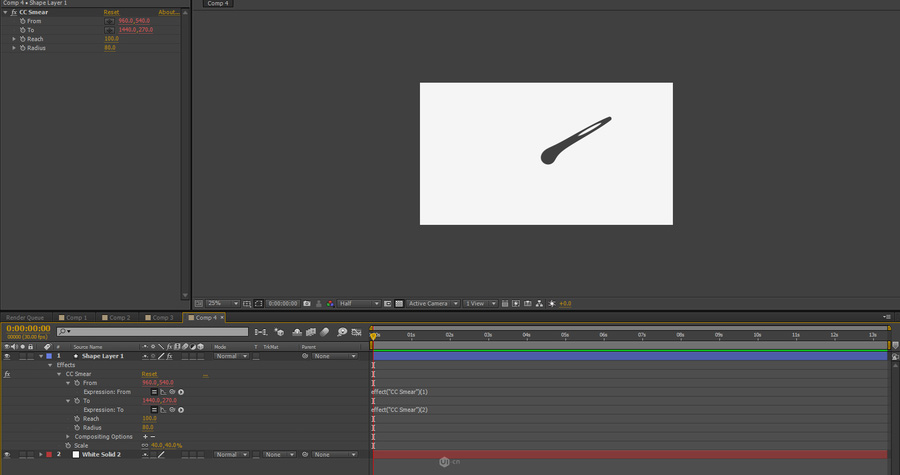
Task: Open the 25% magnification dropdown
Action: [222, 303]
